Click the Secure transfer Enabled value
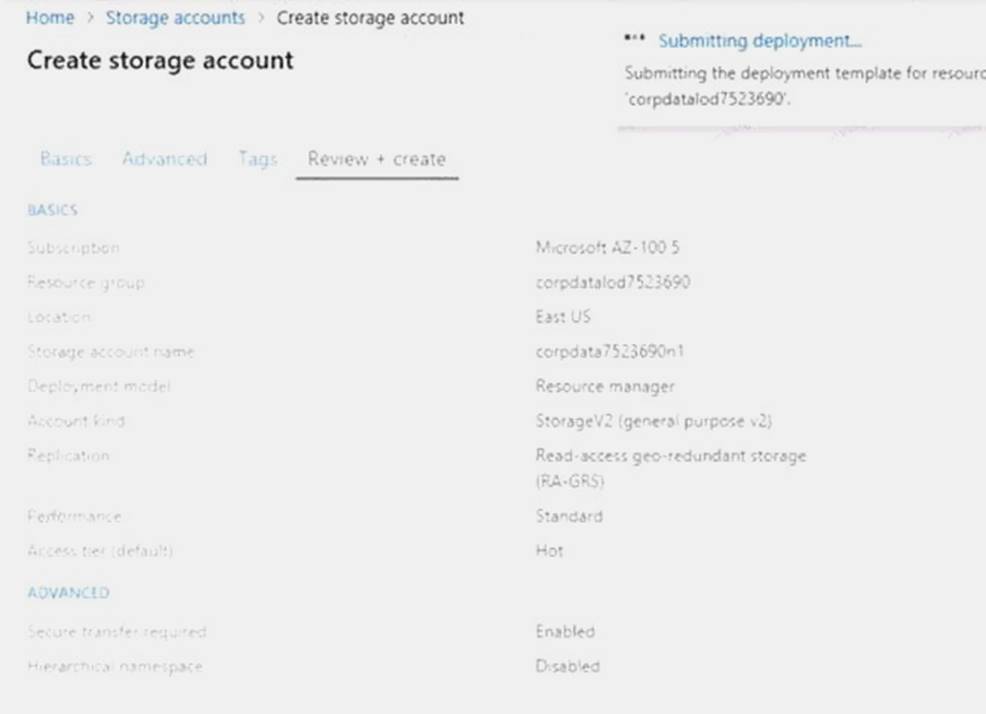This screenshot has width=986, height=714. 565,632
